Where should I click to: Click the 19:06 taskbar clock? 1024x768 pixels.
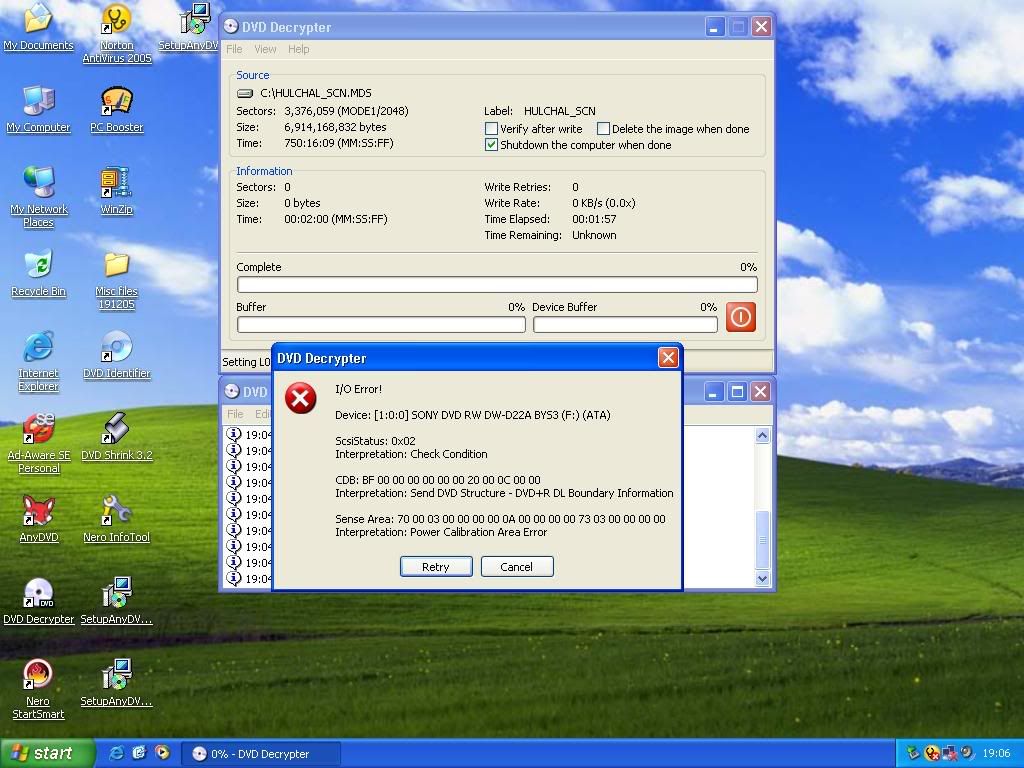coord(997,754)
